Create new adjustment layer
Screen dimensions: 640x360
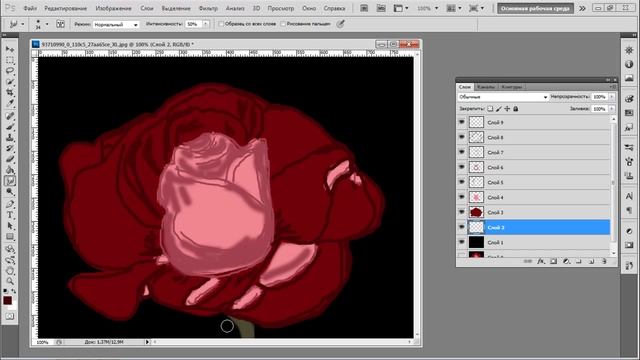tap(566, 261)
